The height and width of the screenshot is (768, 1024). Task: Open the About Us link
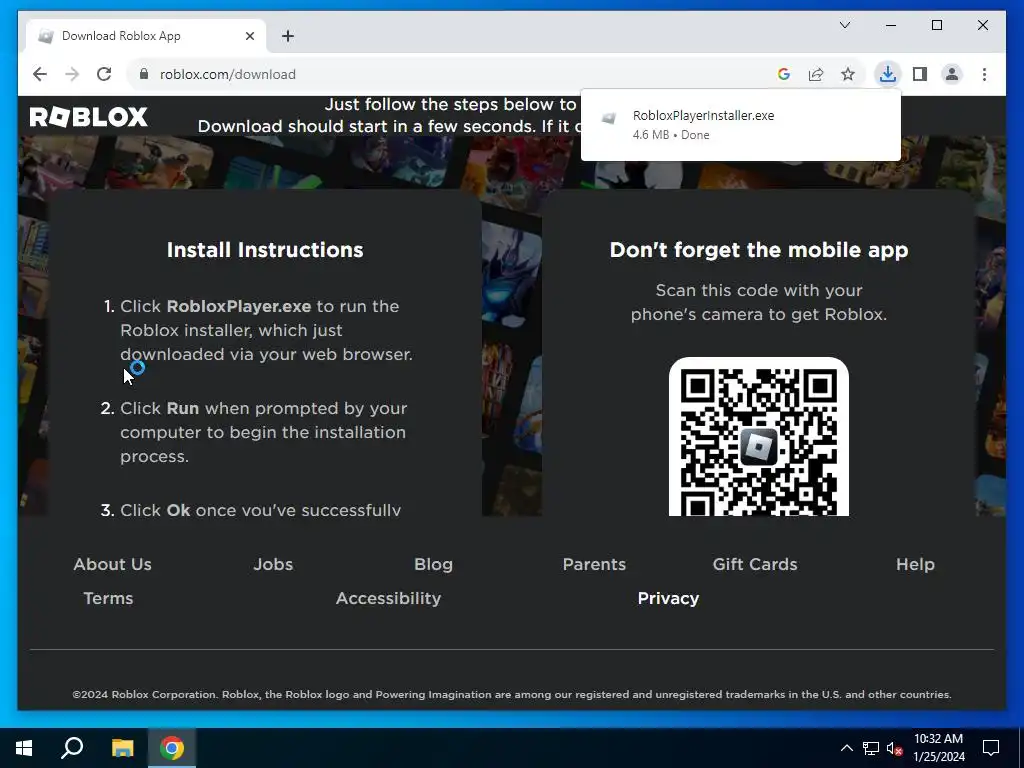(112, 564)
